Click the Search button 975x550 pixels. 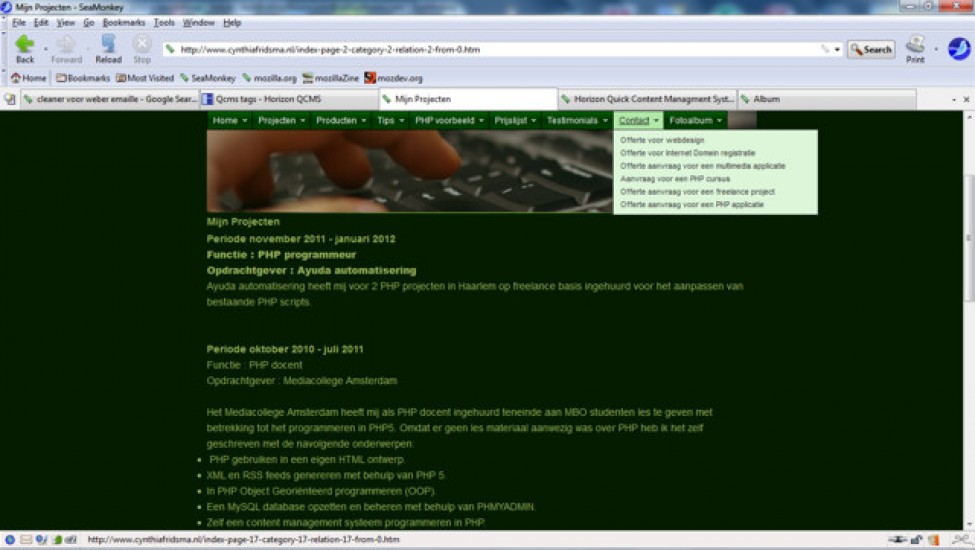(x=870, y=49)
